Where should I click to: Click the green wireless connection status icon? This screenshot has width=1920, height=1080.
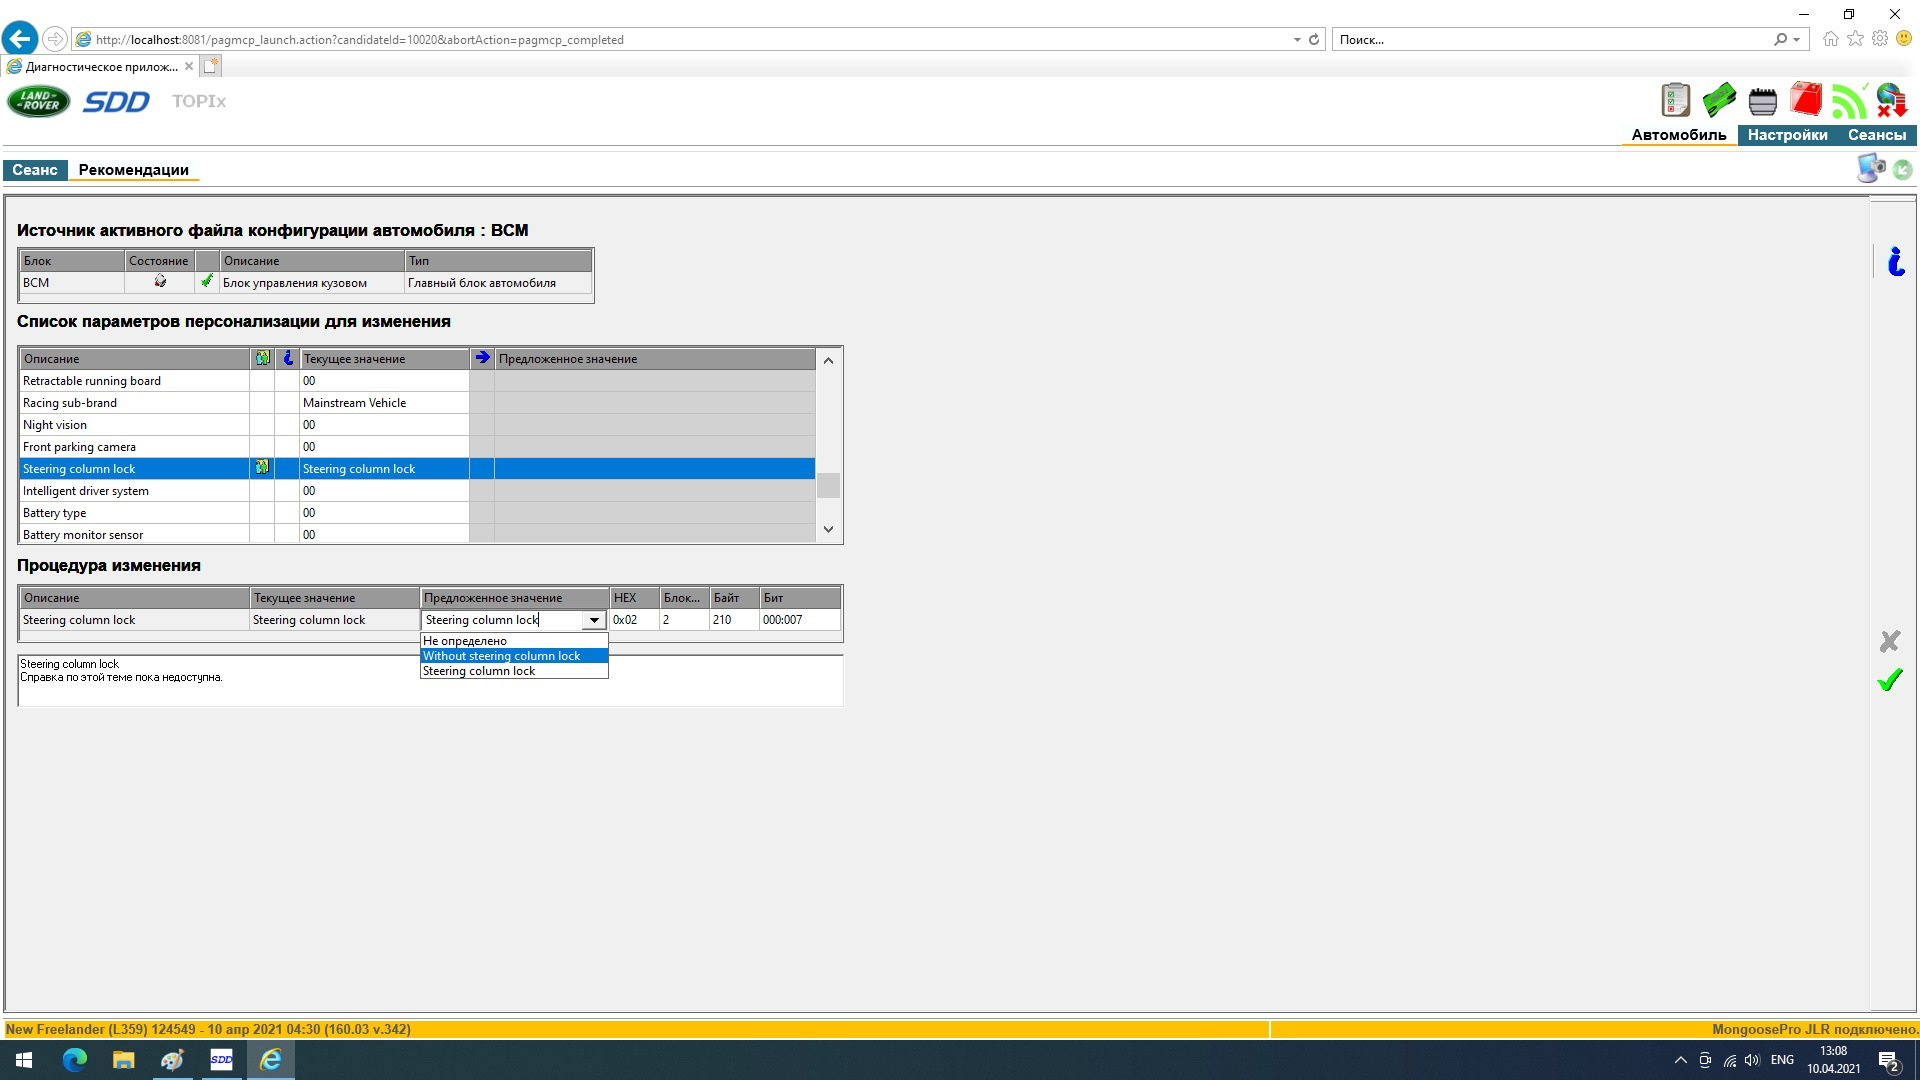1849,100
